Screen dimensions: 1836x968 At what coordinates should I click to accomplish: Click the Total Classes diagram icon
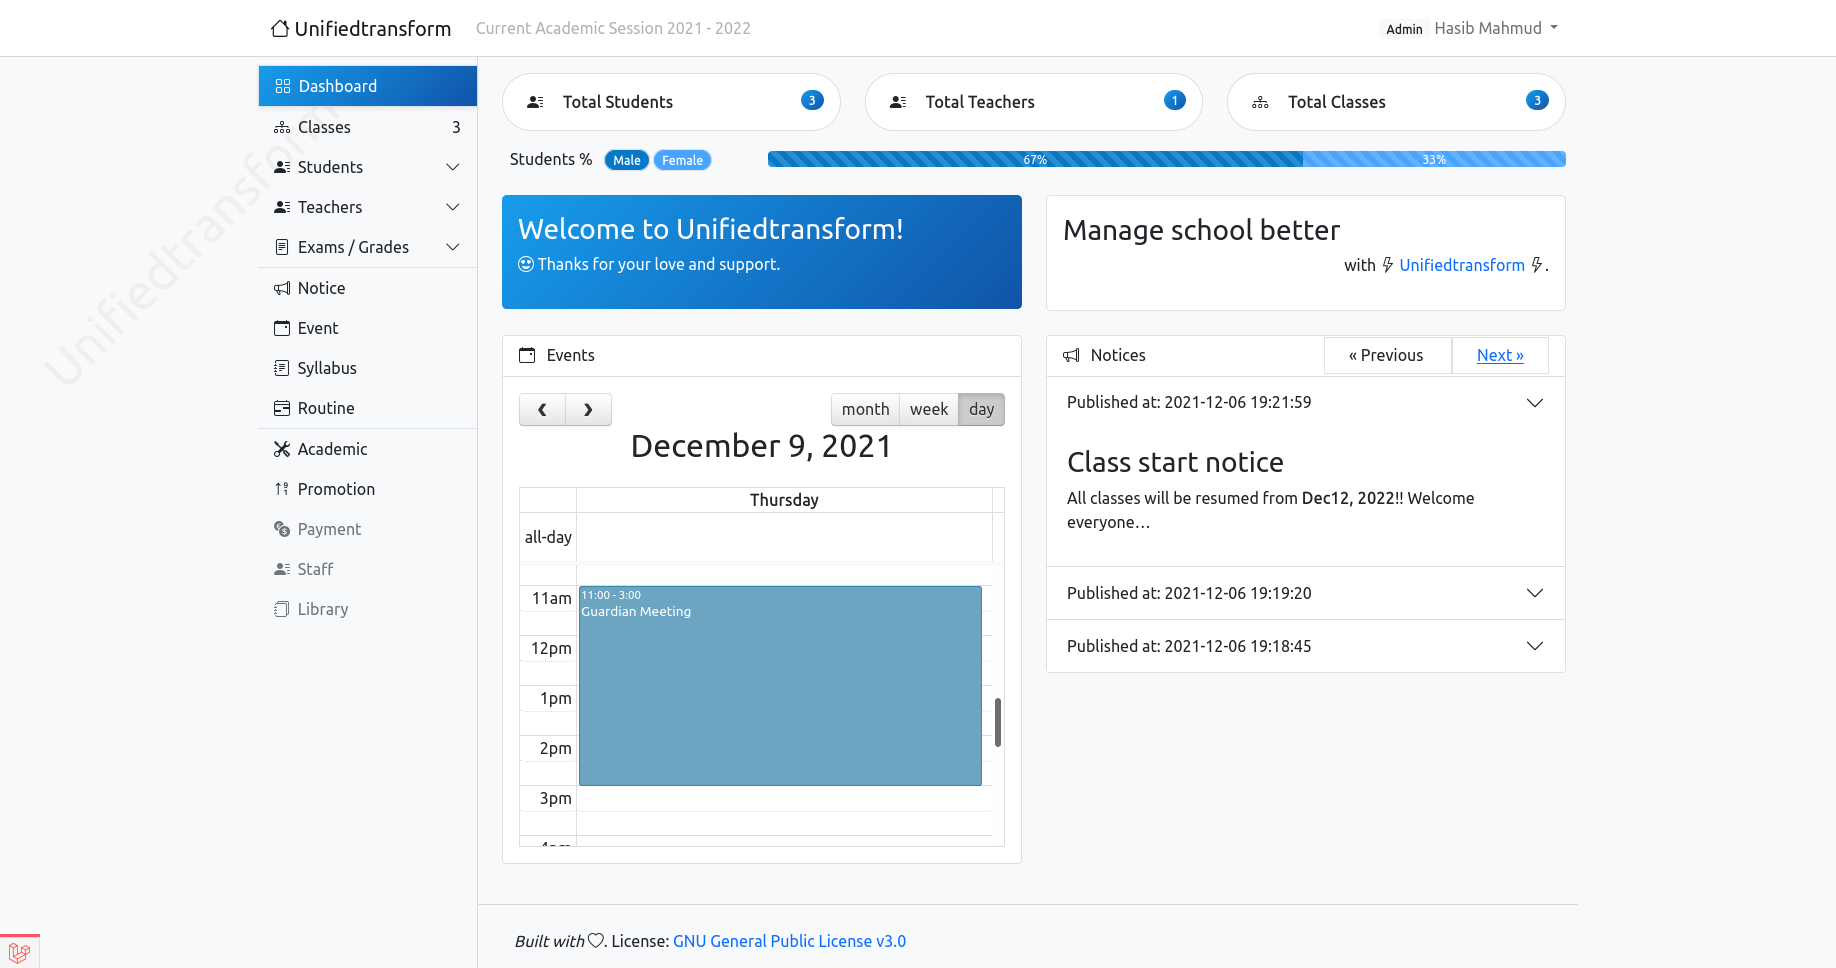click(x=1260, y=102)
